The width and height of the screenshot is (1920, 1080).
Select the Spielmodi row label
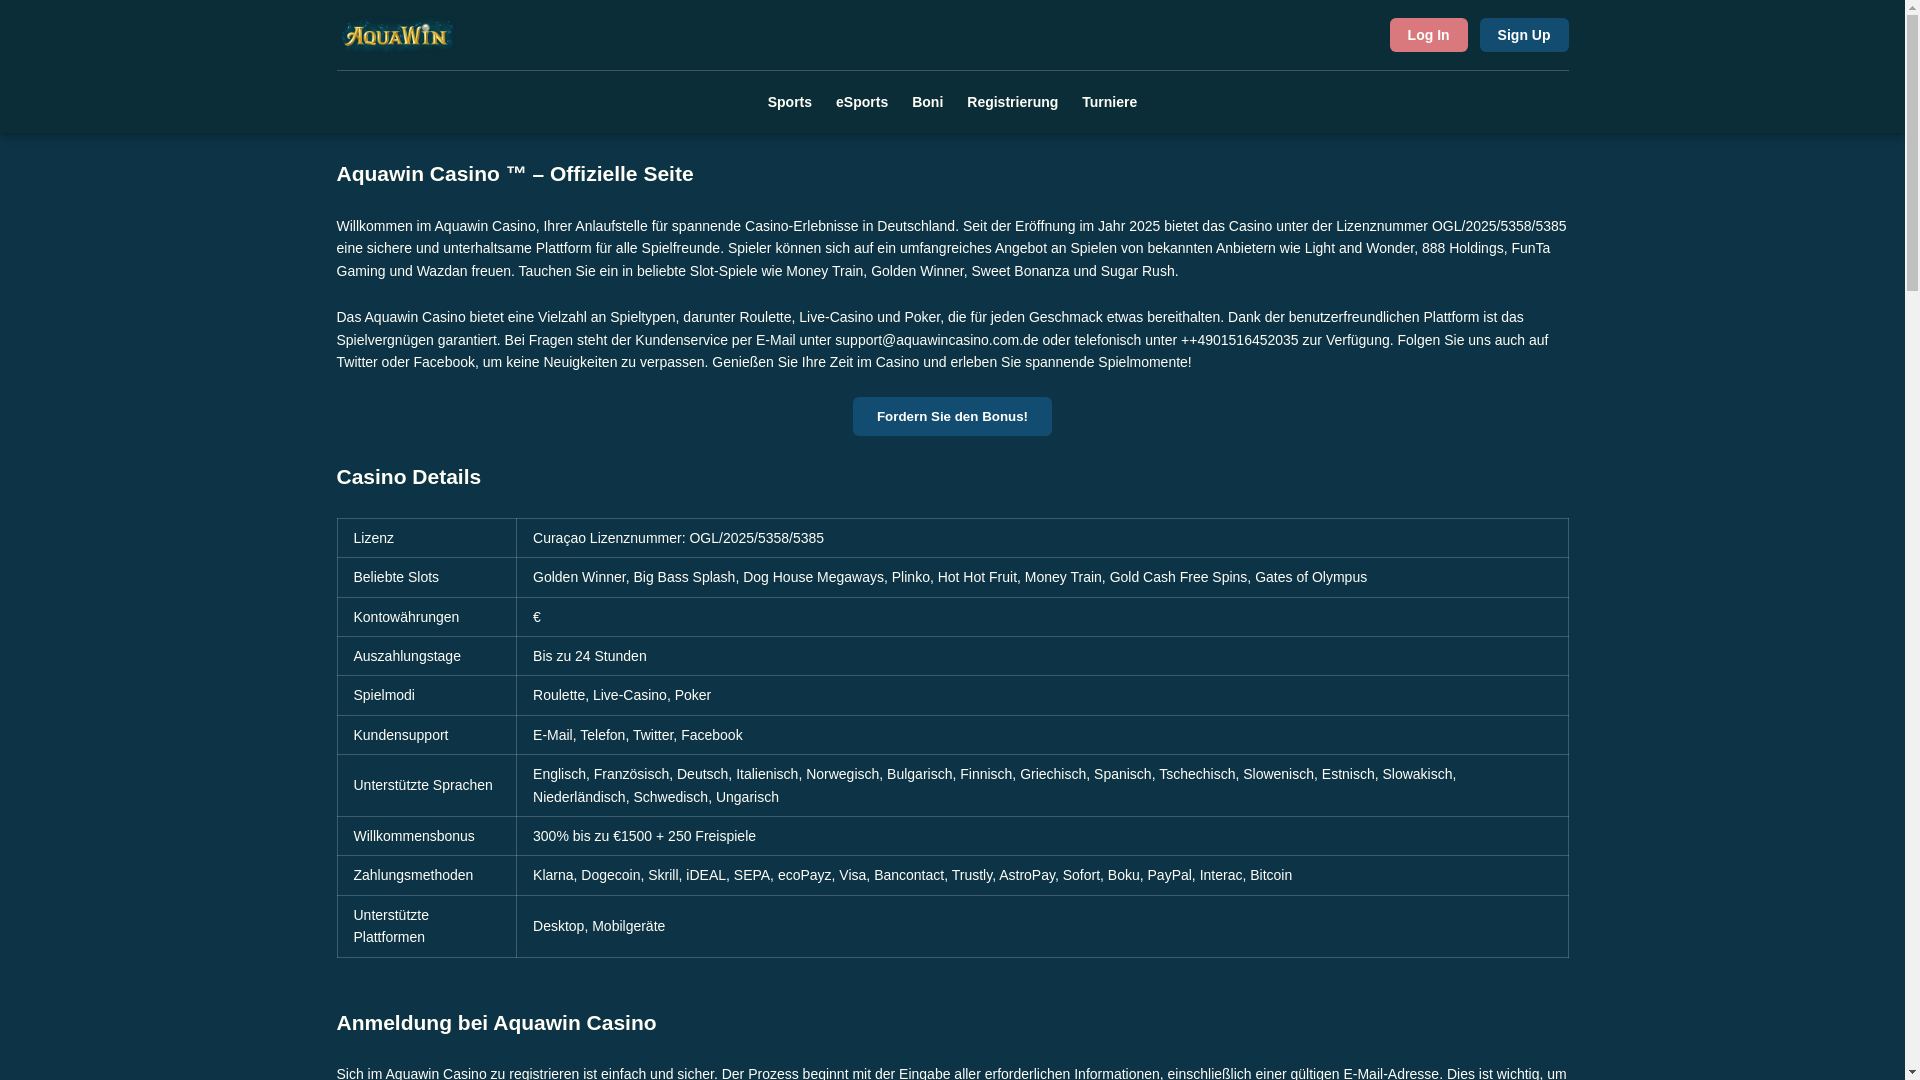[427, 695]
